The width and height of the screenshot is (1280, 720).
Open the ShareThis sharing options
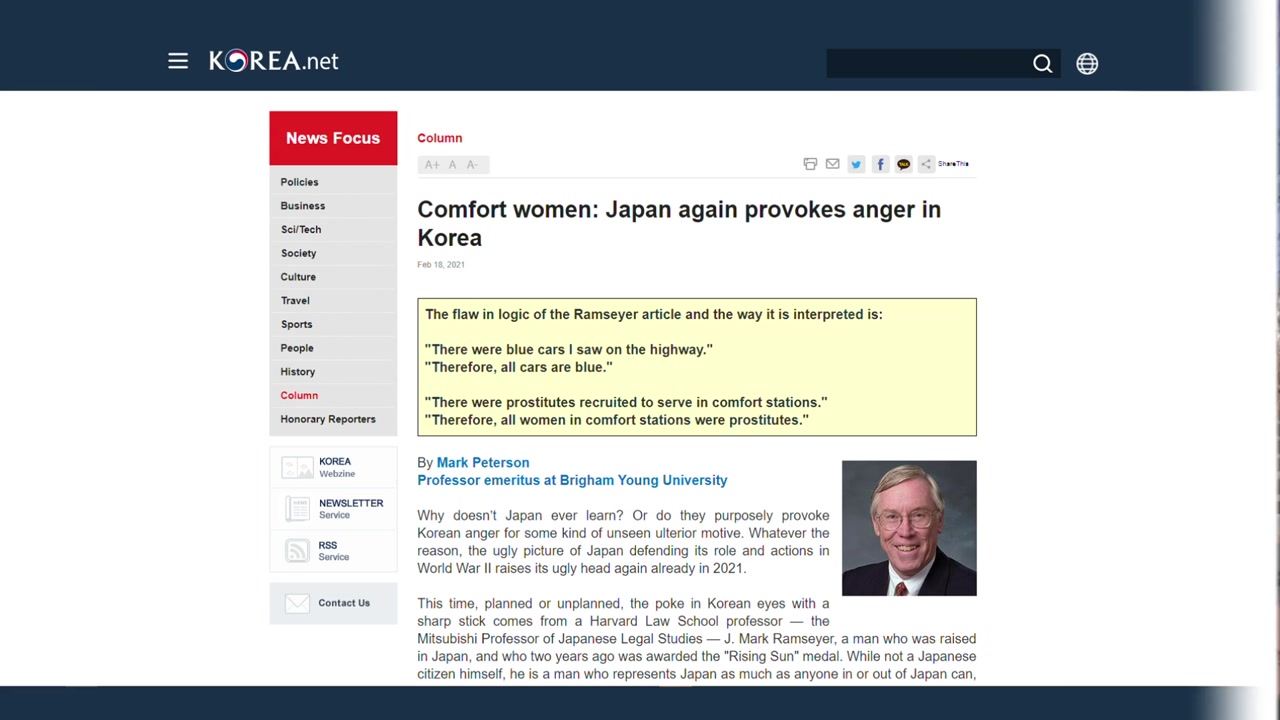(944, 164)
